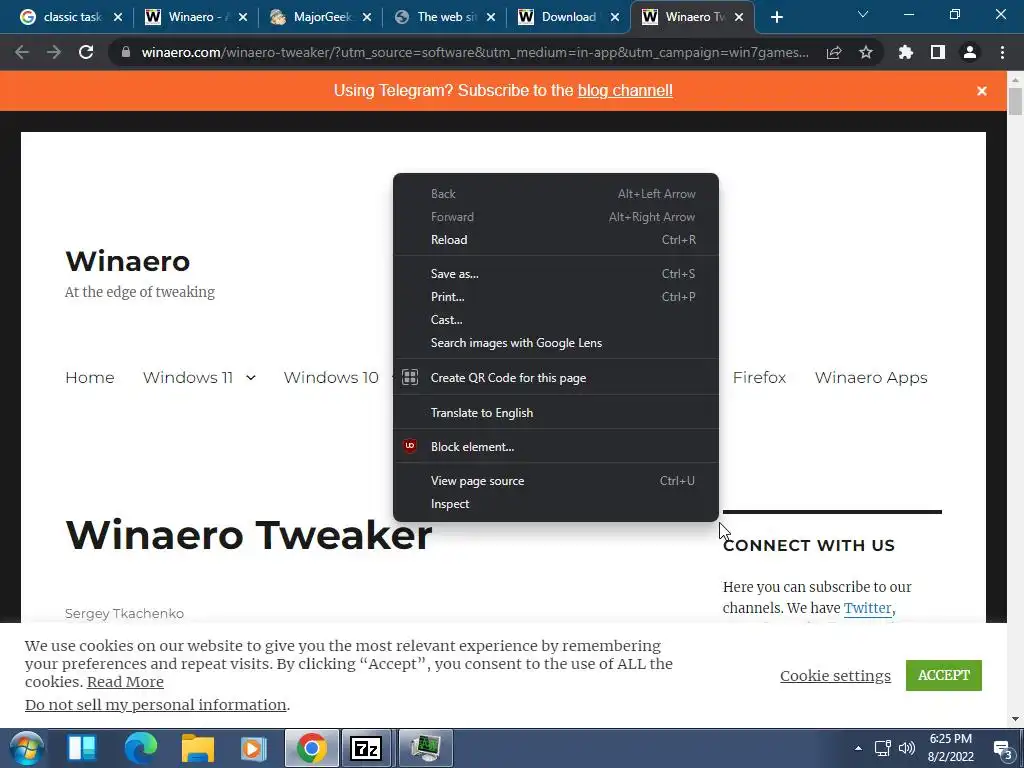Image resolution: width=1024 pixels, height=768 pixels.
Task: Accept cookies with green ACCEPT button
Action: click(944, 675)
